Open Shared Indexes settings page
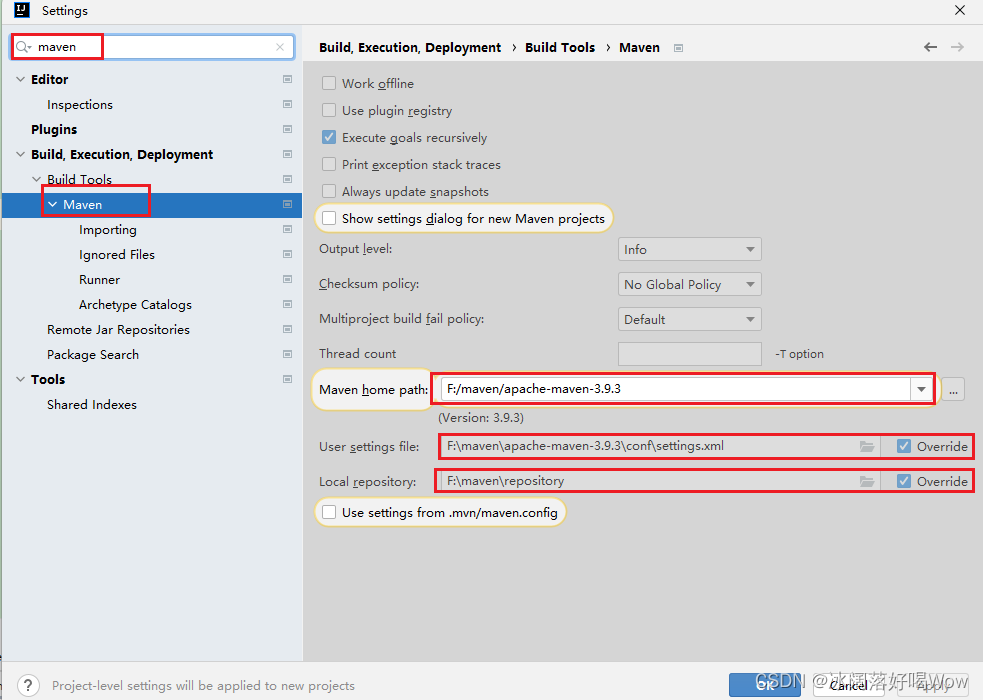 92,405
